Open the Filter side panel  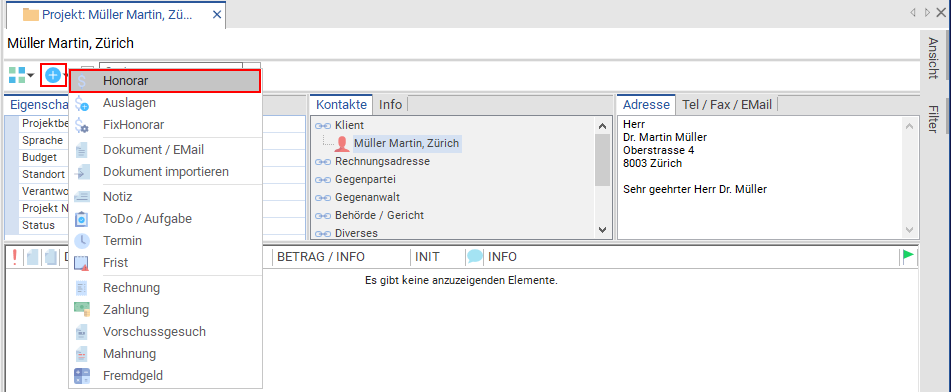point(933,119)
